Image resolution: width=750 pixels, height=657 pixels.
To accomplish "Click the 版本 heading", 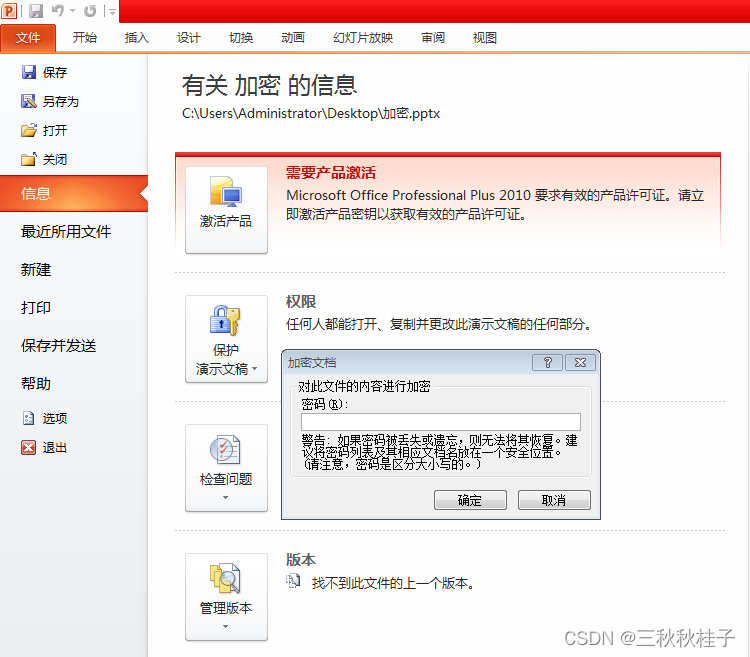I will point(301,559).
